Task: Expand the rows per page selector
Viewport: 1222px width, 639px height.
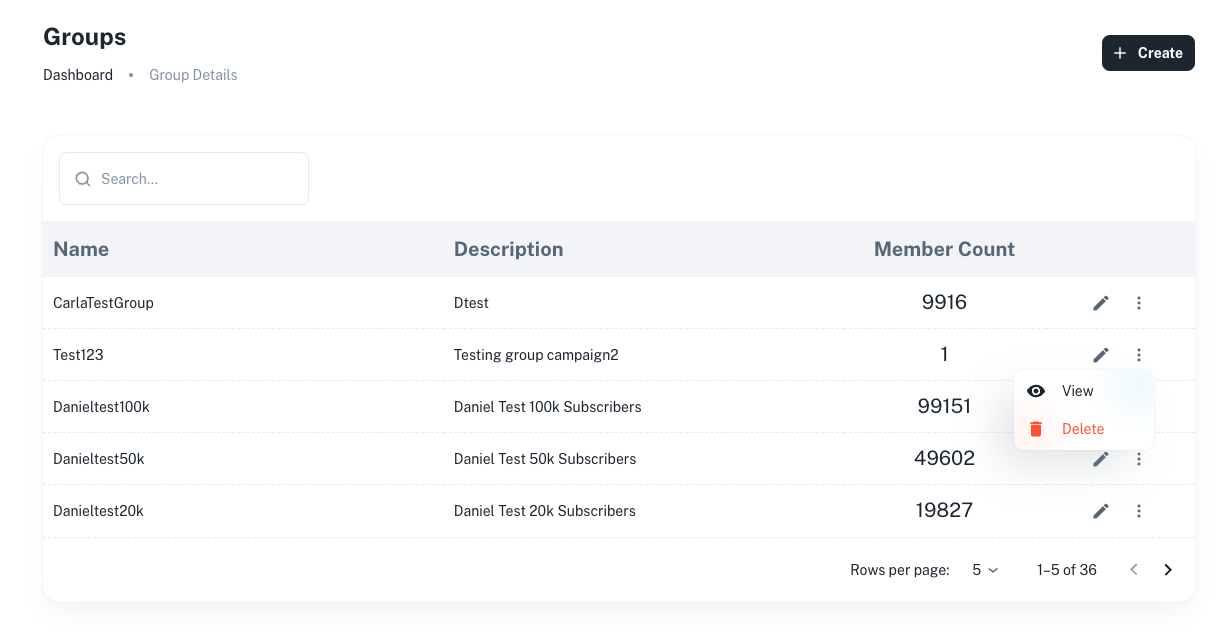Action: coord(985,570)
